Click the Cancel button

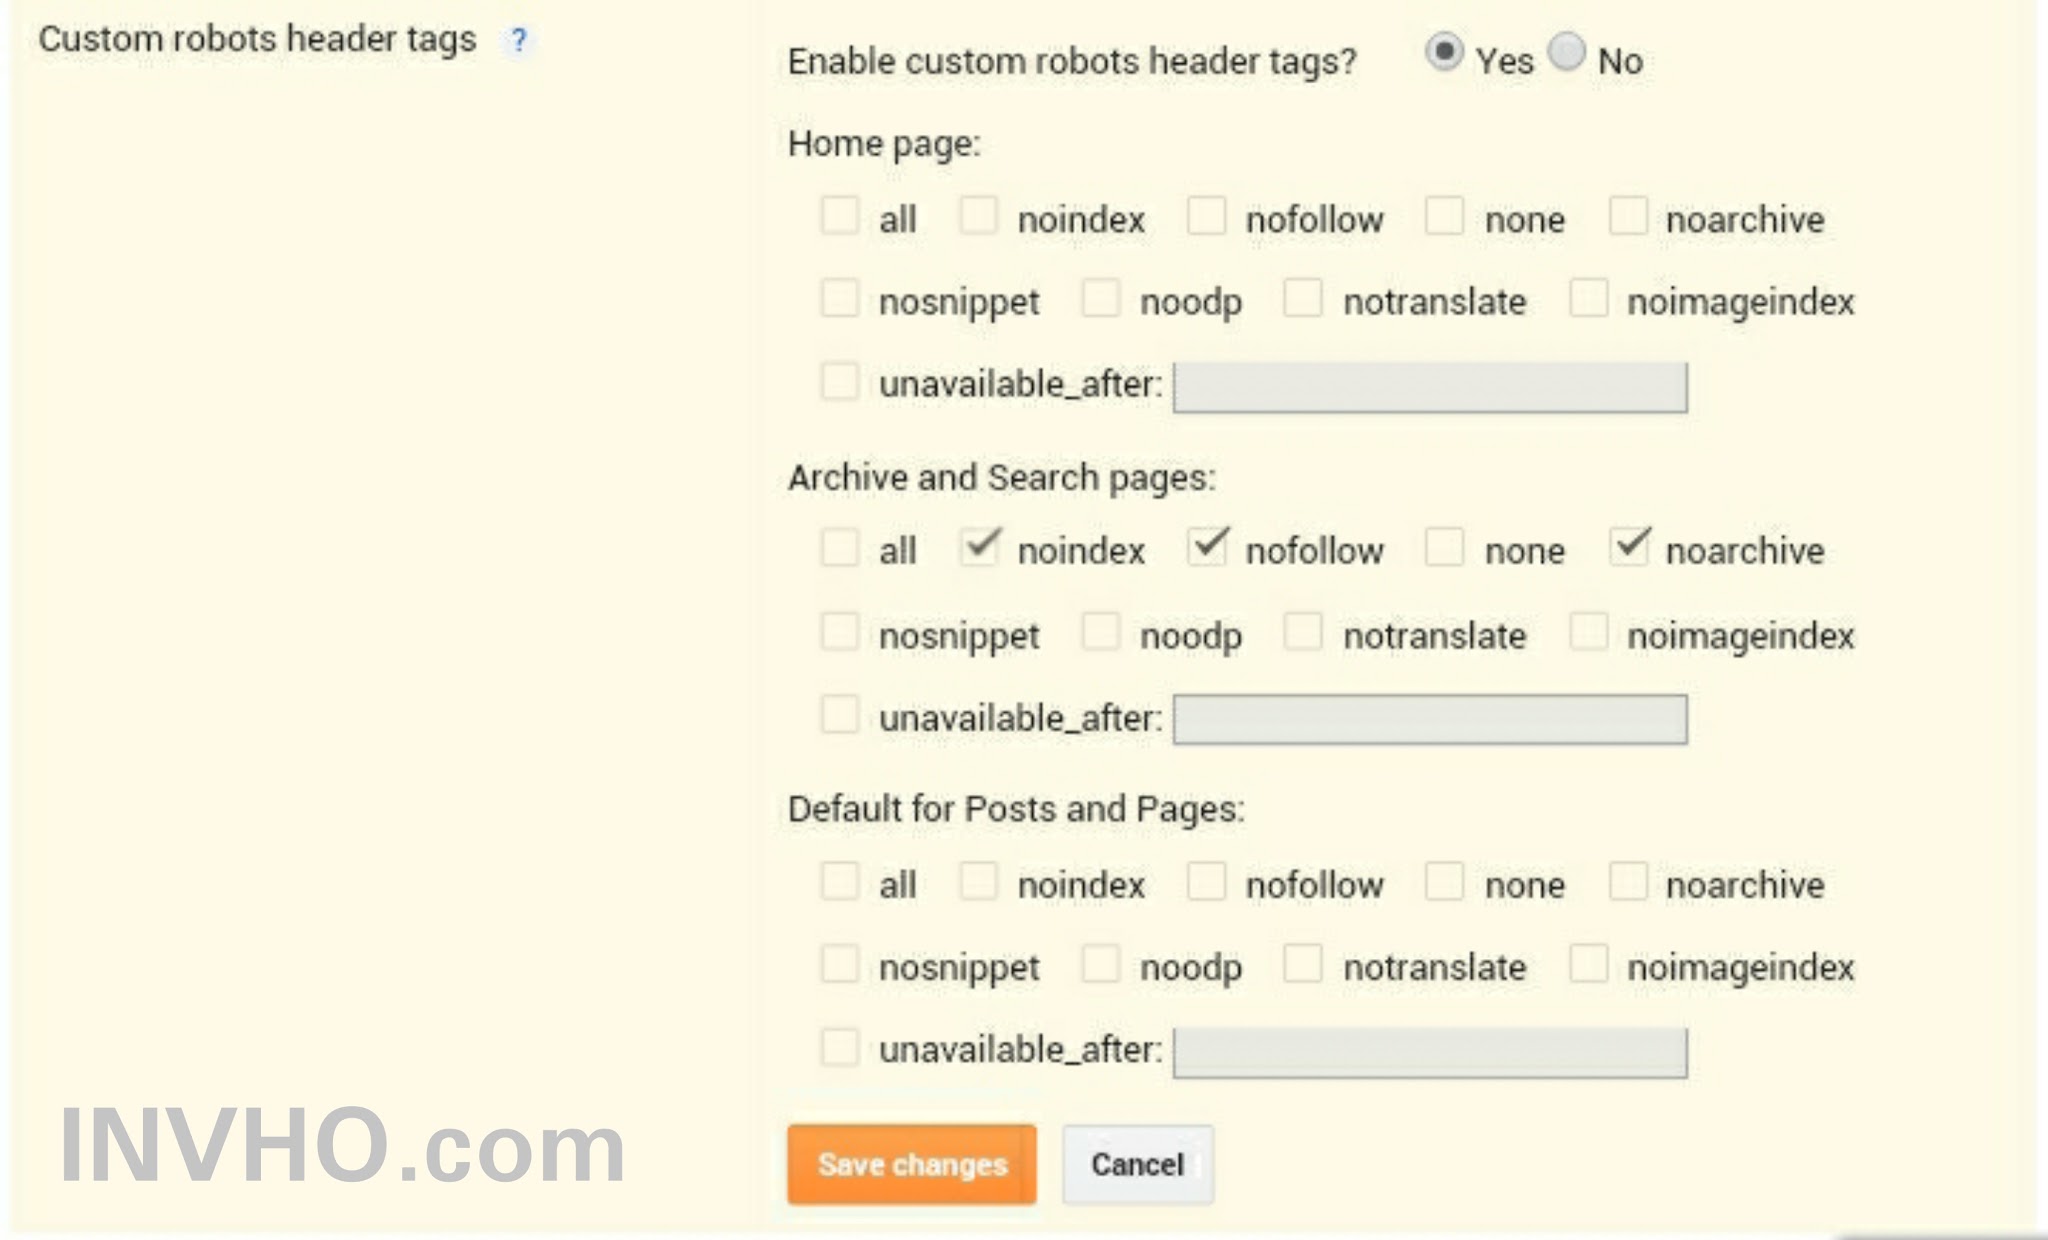tap(1137, 1164)
